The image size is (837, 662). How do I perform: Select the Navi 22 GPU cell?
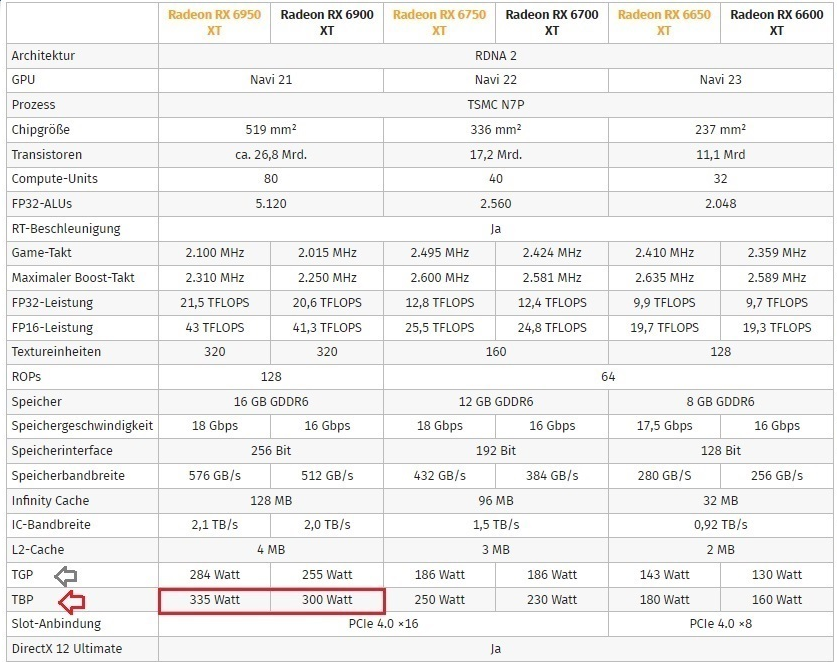click(x=496, y=80)
